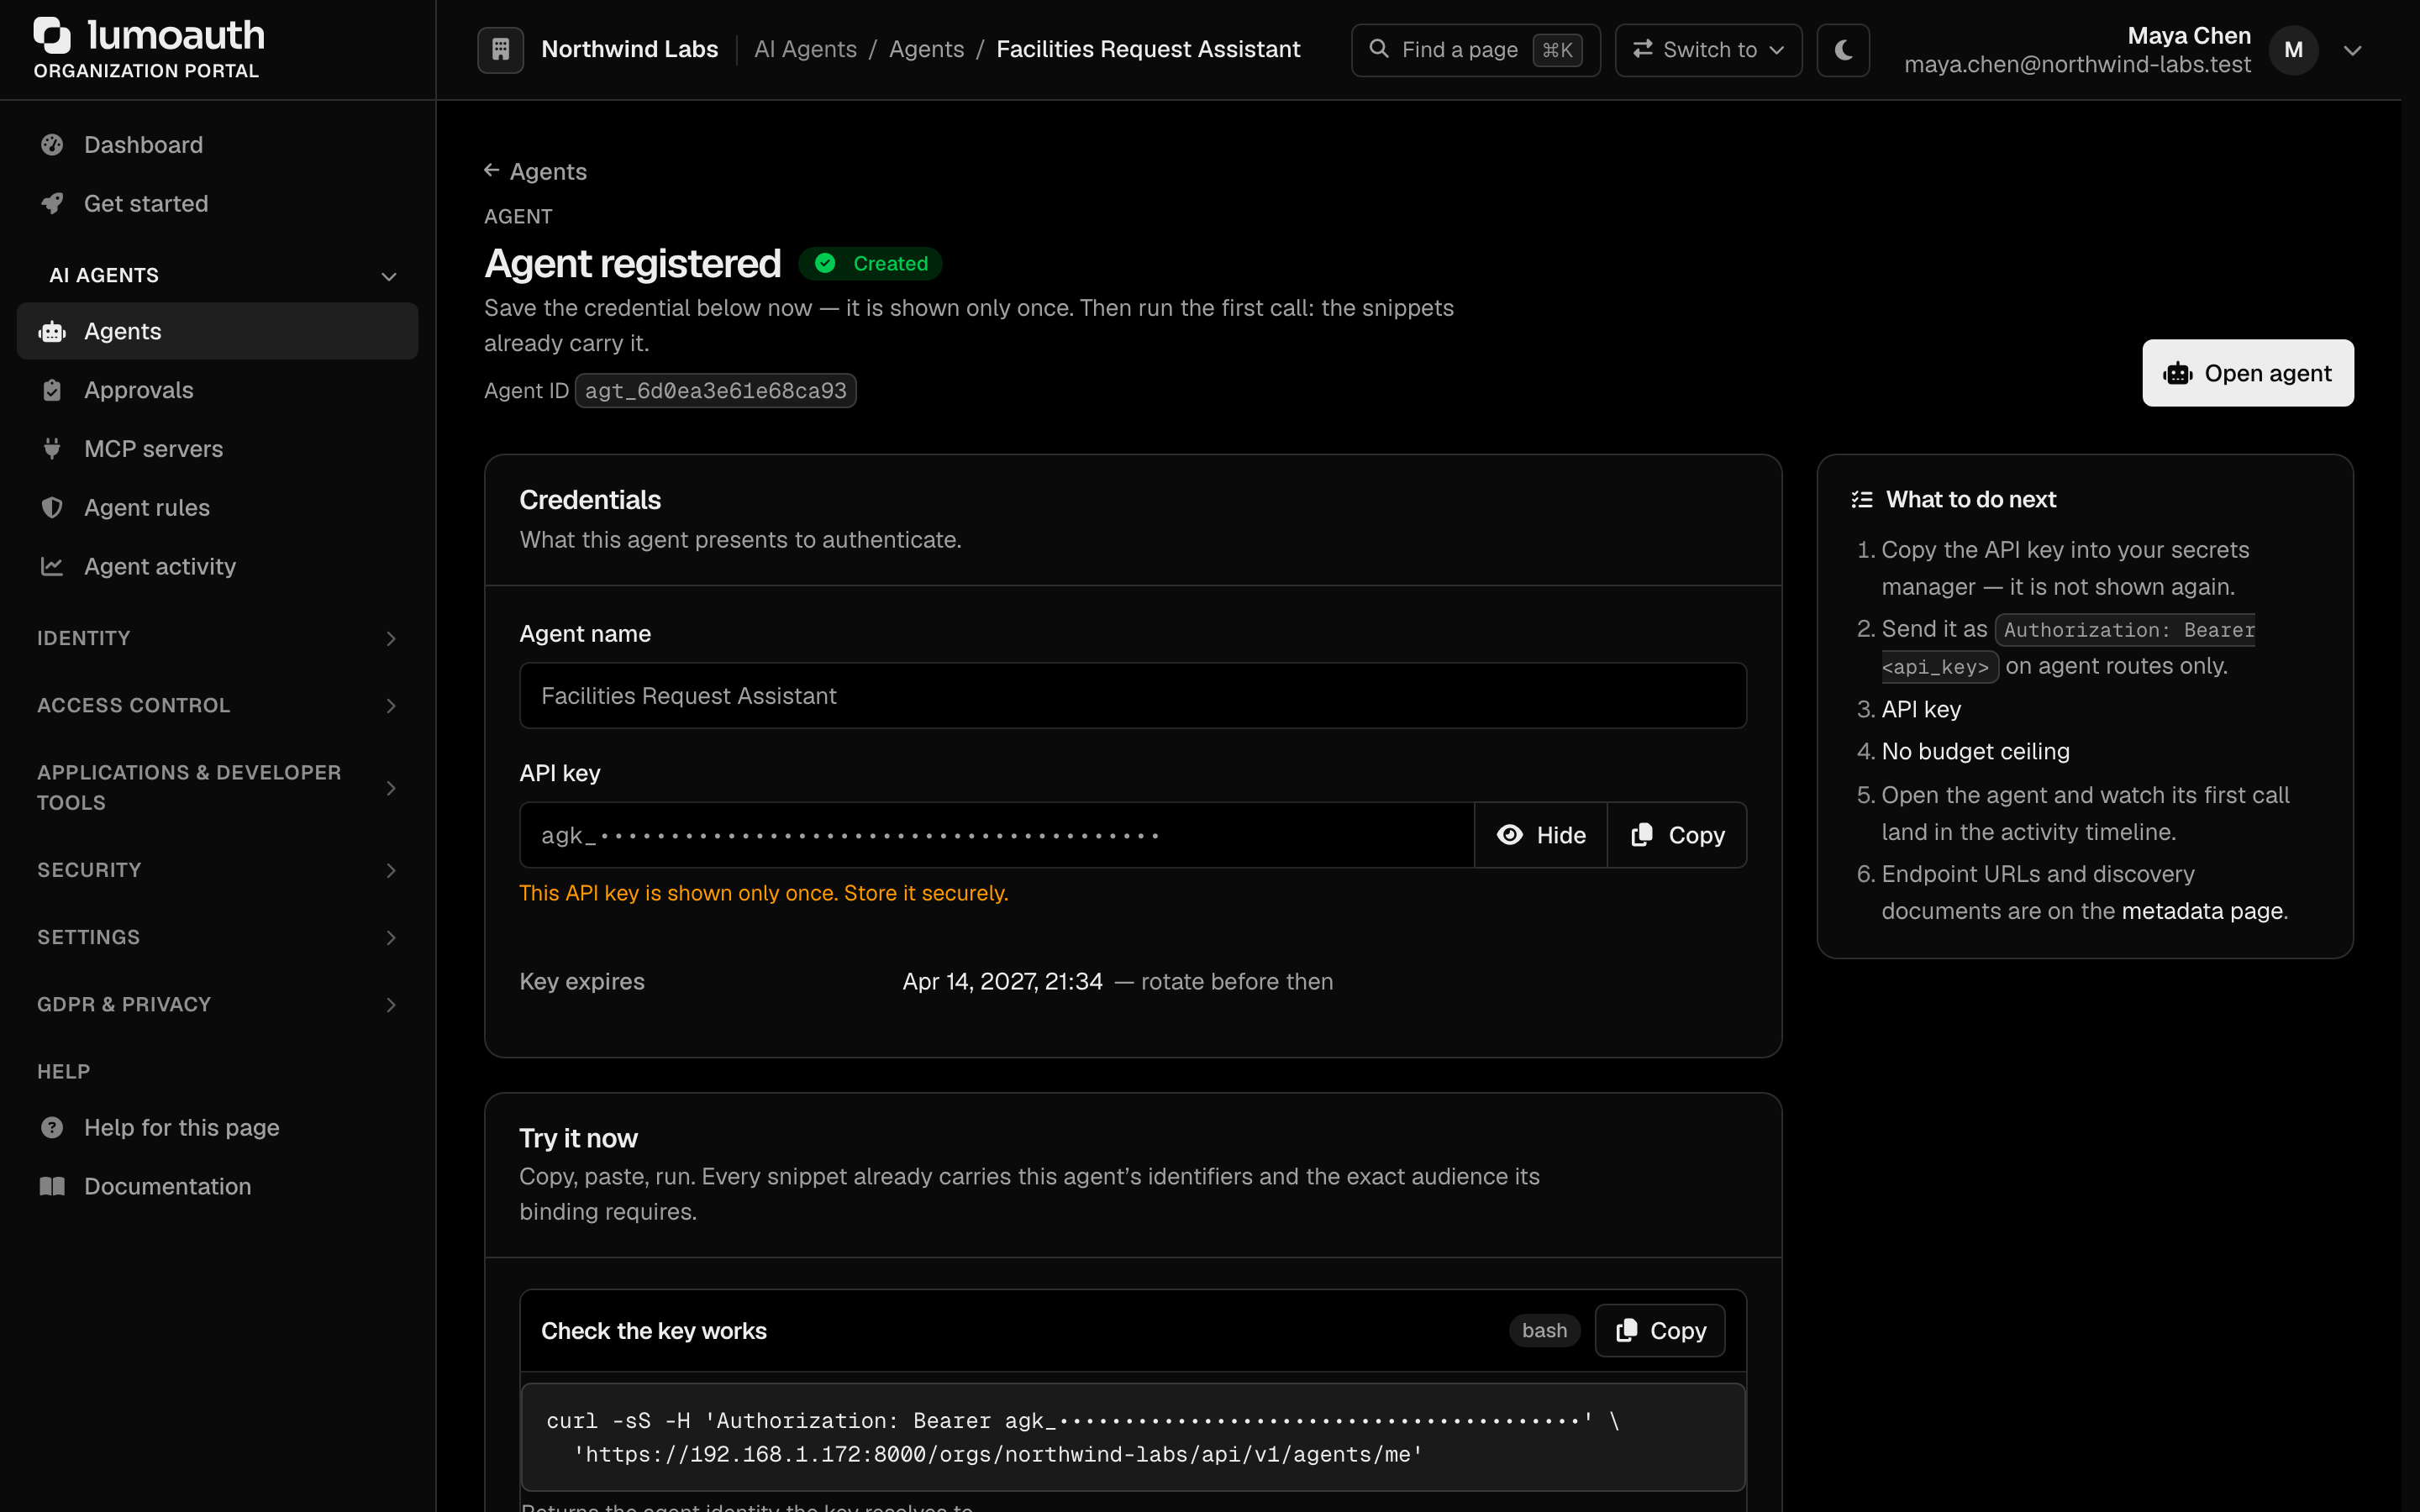Toggle dark mode moon icon
Screen dimensions: 2420x1512
1843,49
